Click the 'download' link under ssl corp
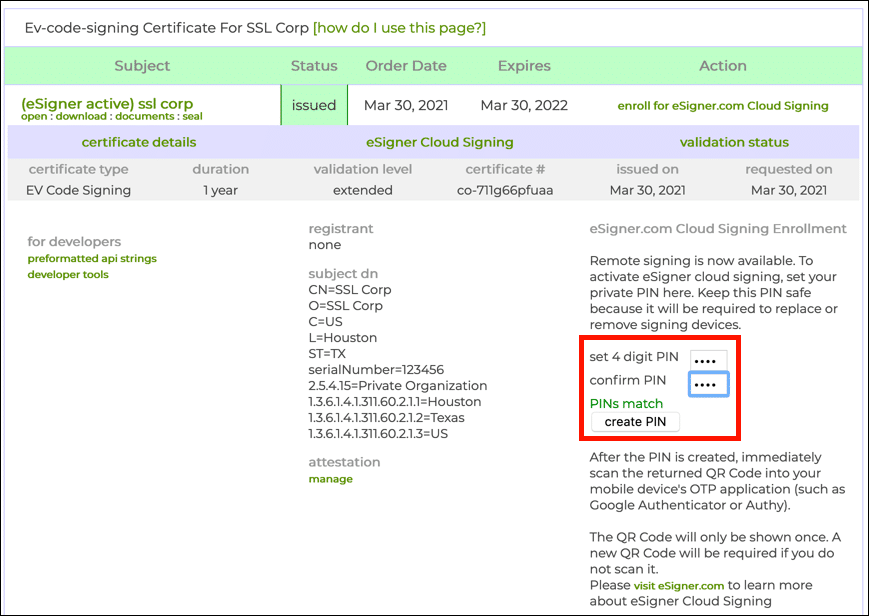 coord(83,116)
